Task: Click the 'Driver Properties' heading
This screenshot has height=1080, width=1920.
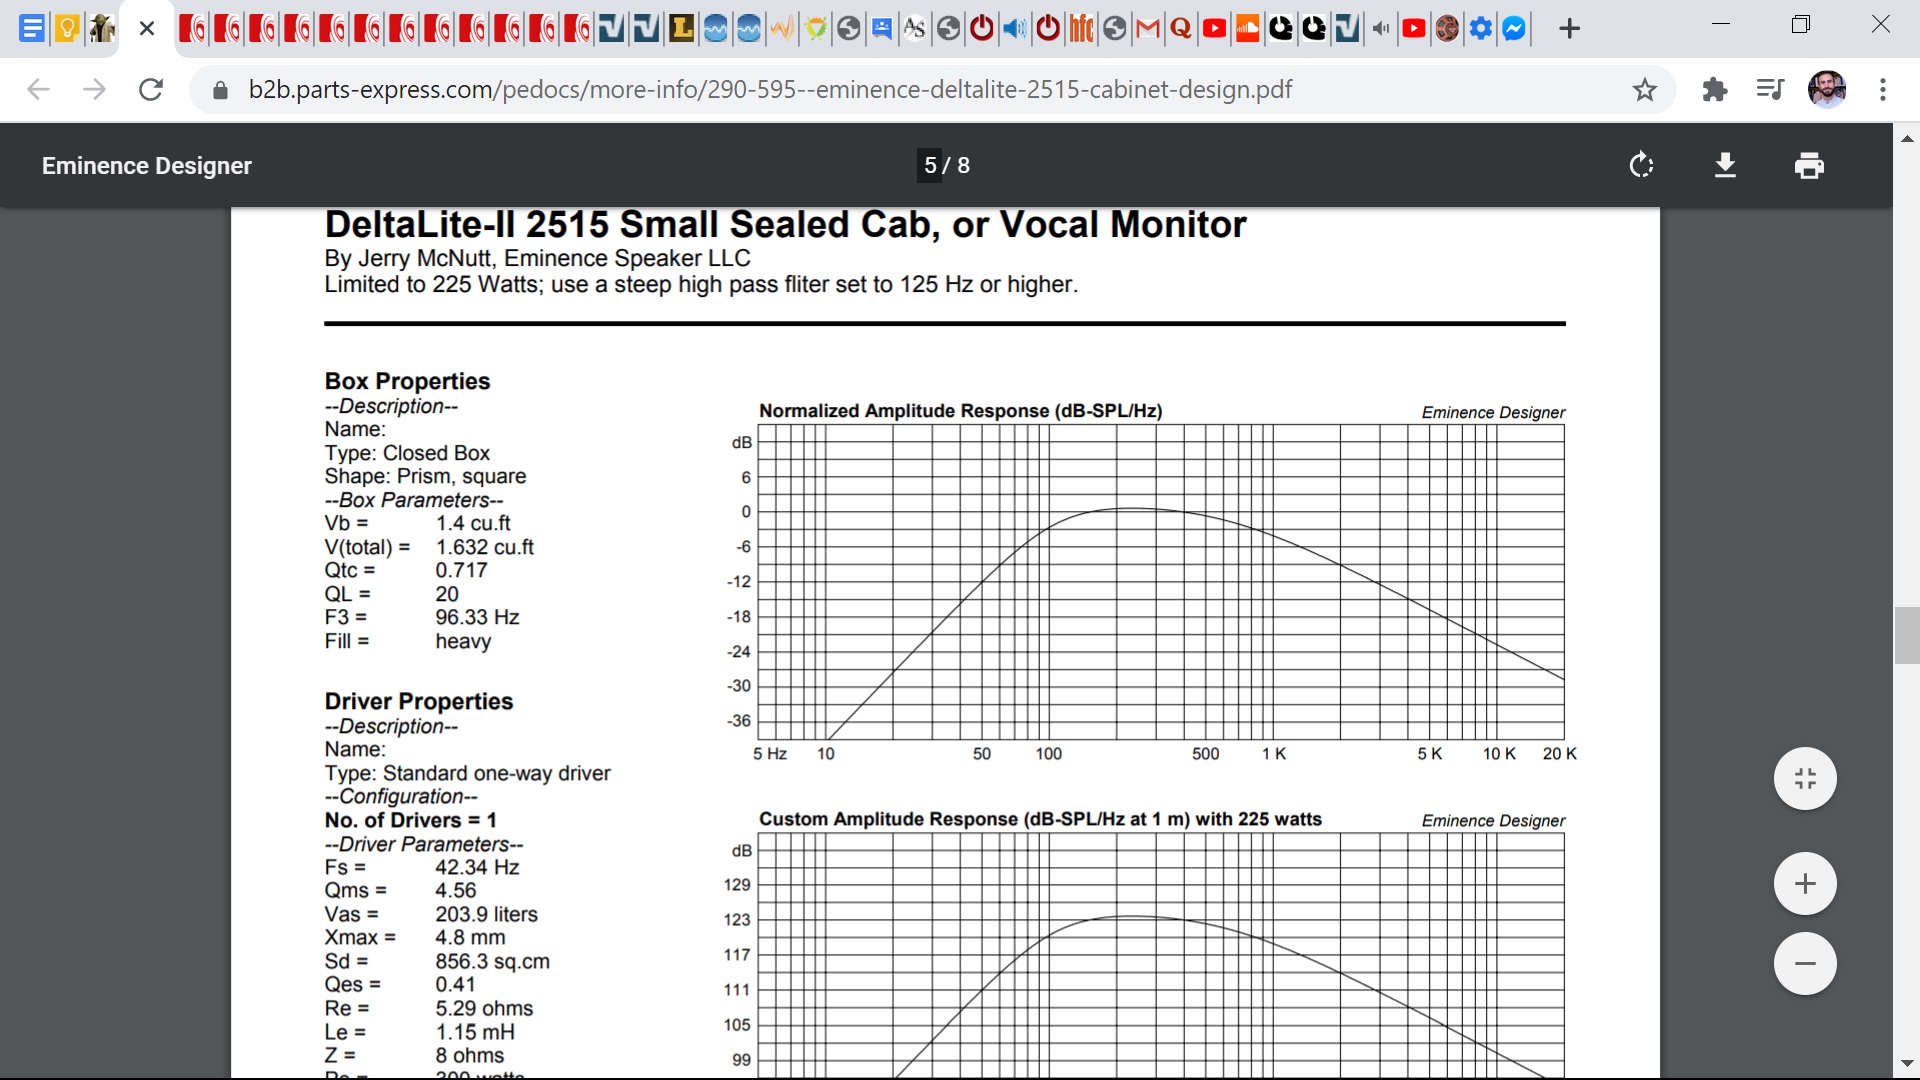Action: click(419, 701)
